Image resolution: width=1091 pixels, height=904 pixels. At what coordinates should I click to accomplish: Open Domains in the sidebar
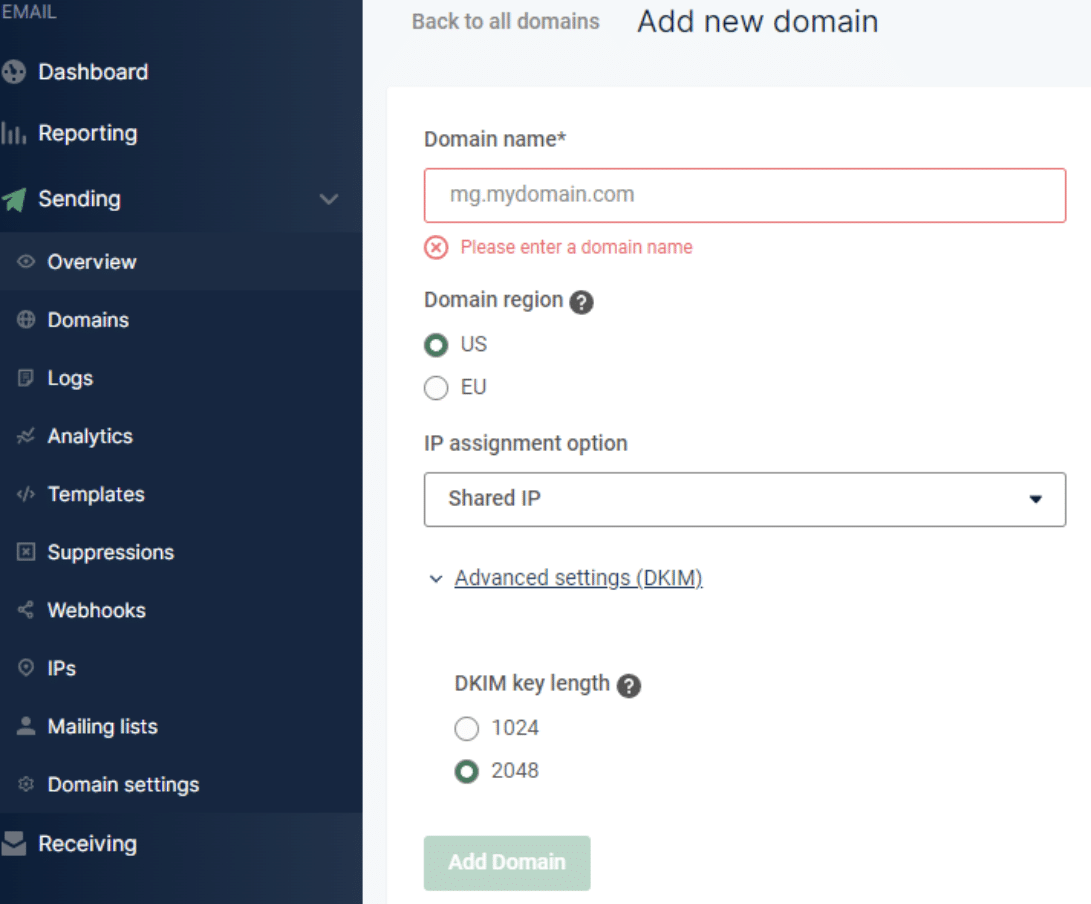tap(88, 320)
